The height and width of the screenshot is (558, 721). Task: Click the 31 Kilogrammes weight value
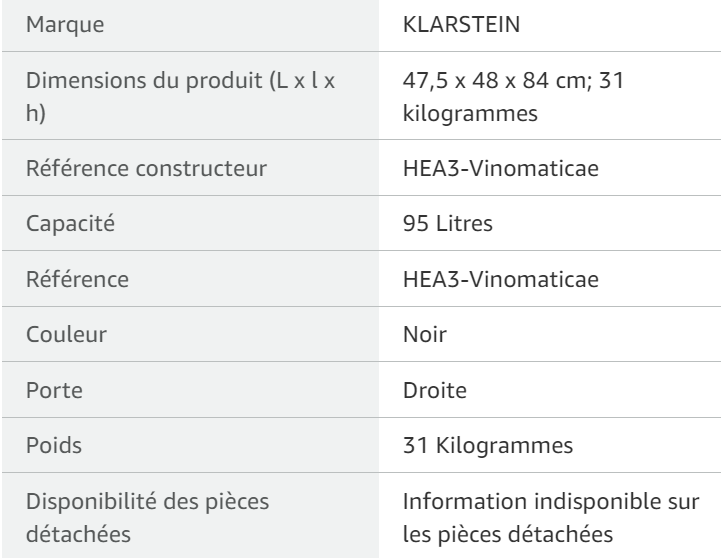coord(488,445)
